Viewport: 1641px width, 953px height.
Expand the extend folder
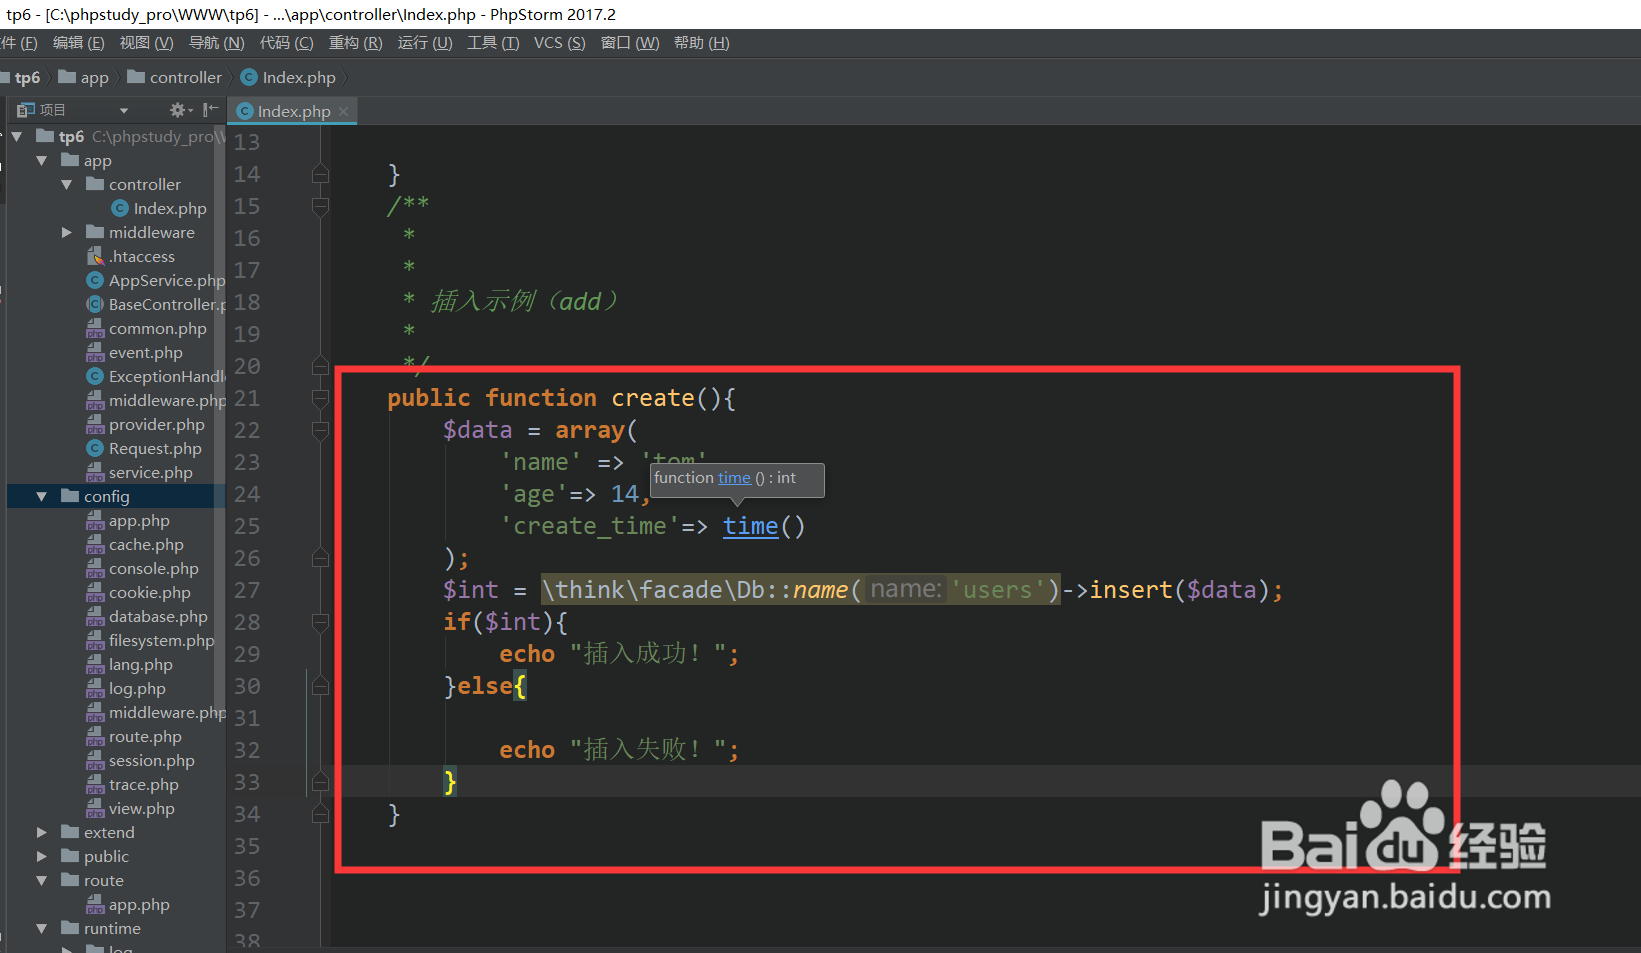pos(41,832)
